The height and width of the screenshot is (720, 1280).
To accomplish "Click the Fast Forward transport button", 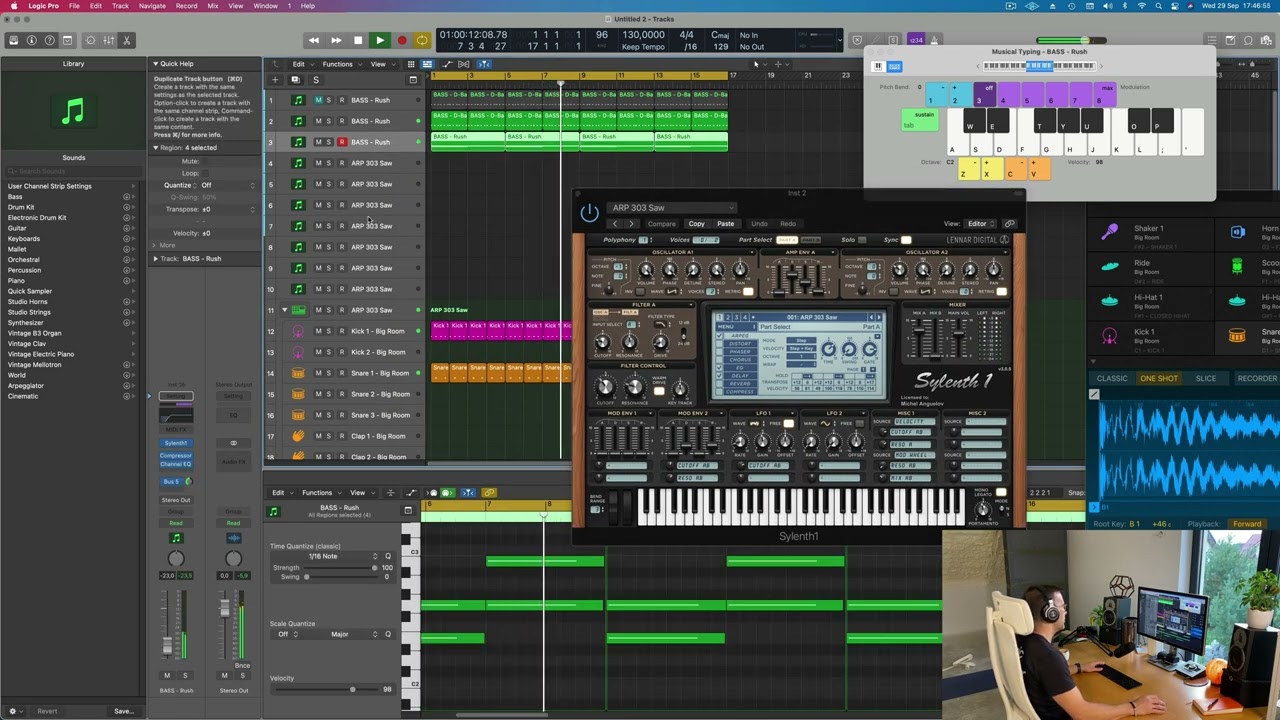I will pyautogui.click(x=336, y=41).
